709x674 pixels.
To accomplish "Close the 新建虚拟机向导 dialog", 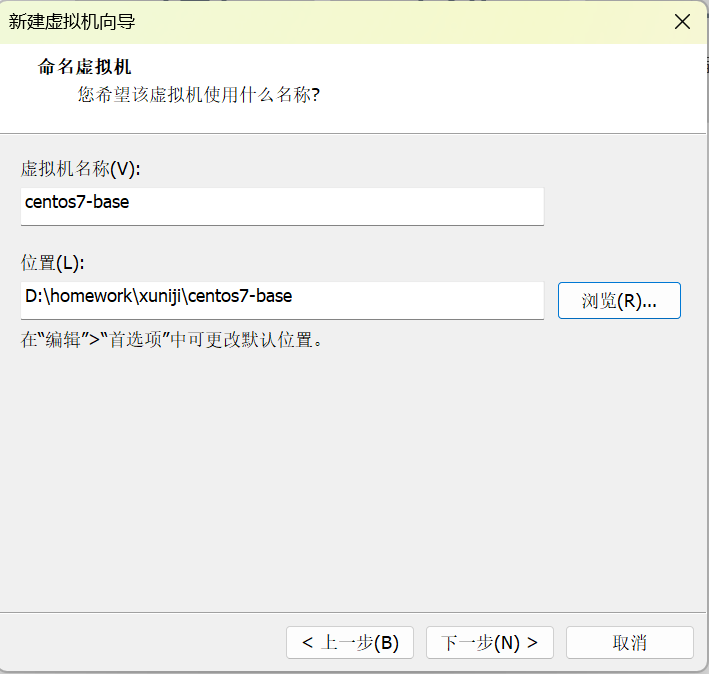I will [682, 22].
